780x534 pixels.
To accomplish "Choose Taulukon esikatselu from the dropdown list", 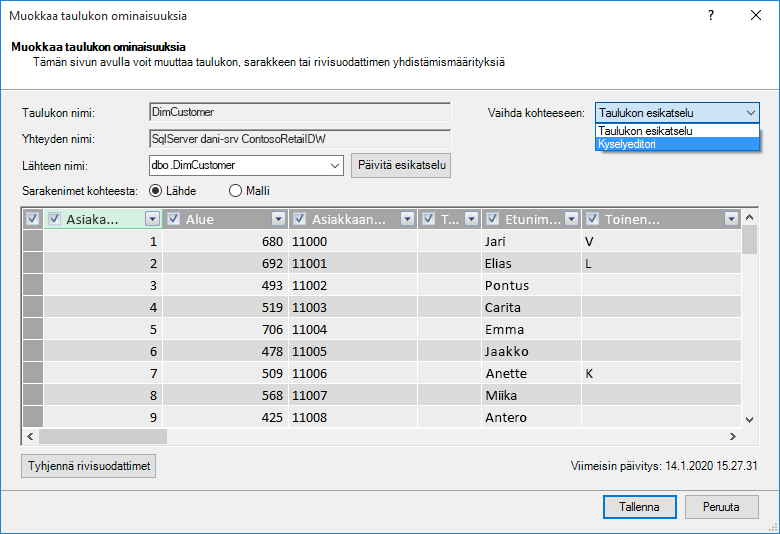I will click(x=677, y=131).
